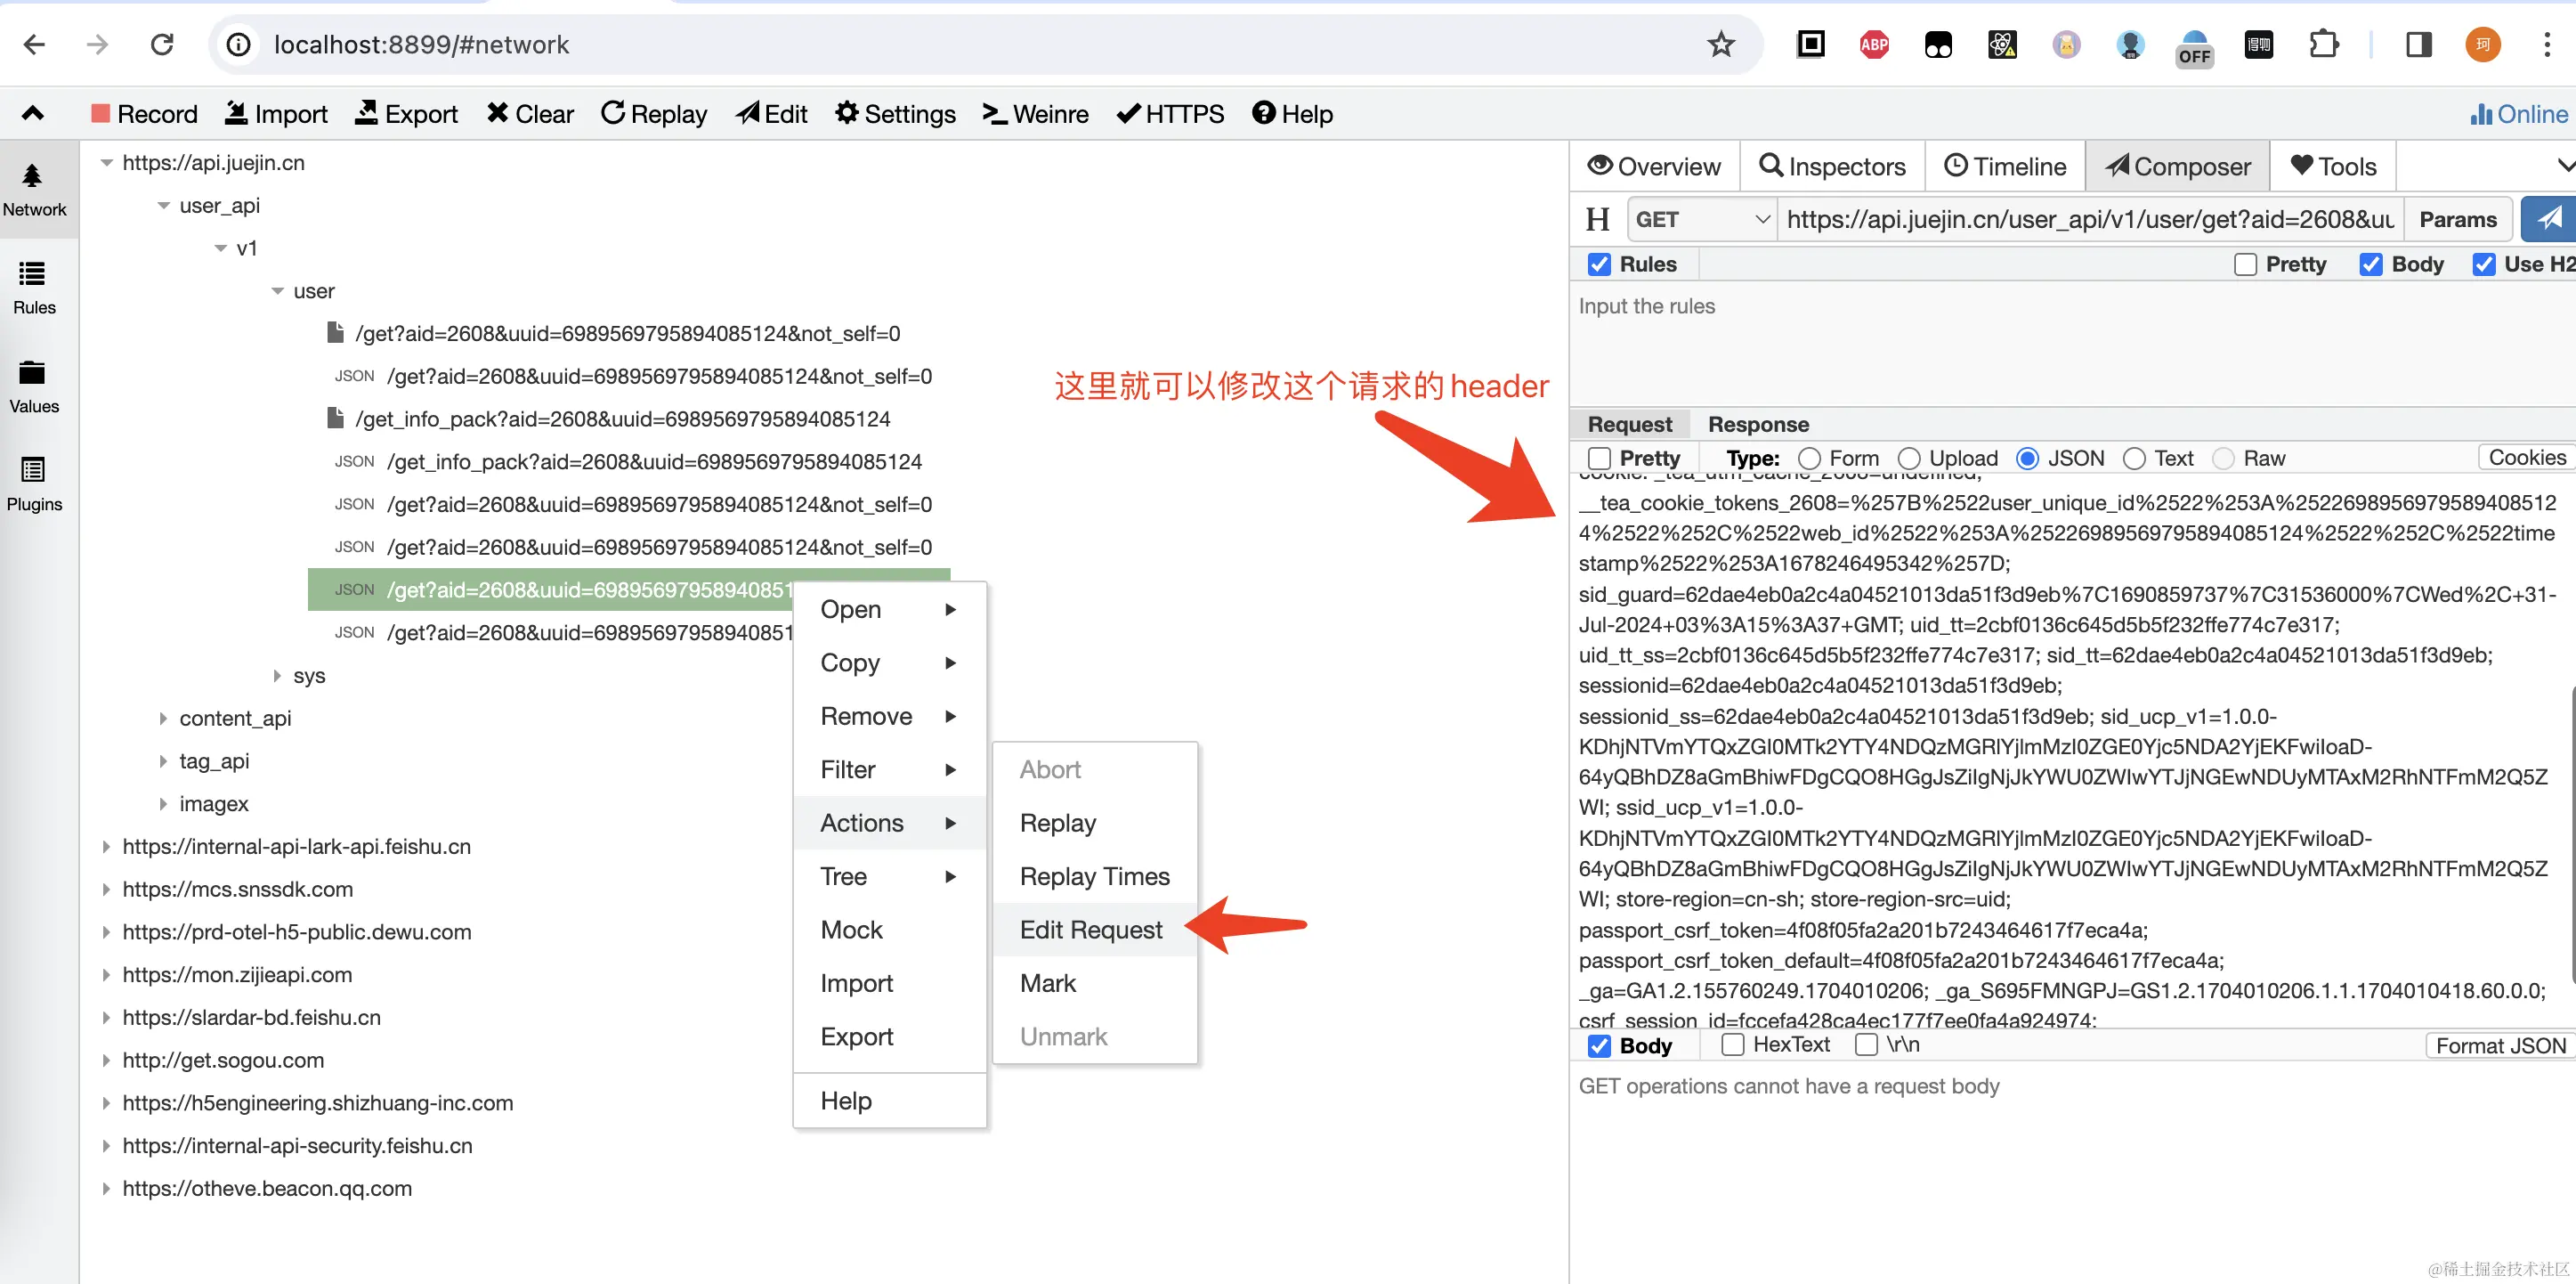Open the GET method dropdown
Viewport: 2576px width, 1284px height.
tap(1701, 219)
